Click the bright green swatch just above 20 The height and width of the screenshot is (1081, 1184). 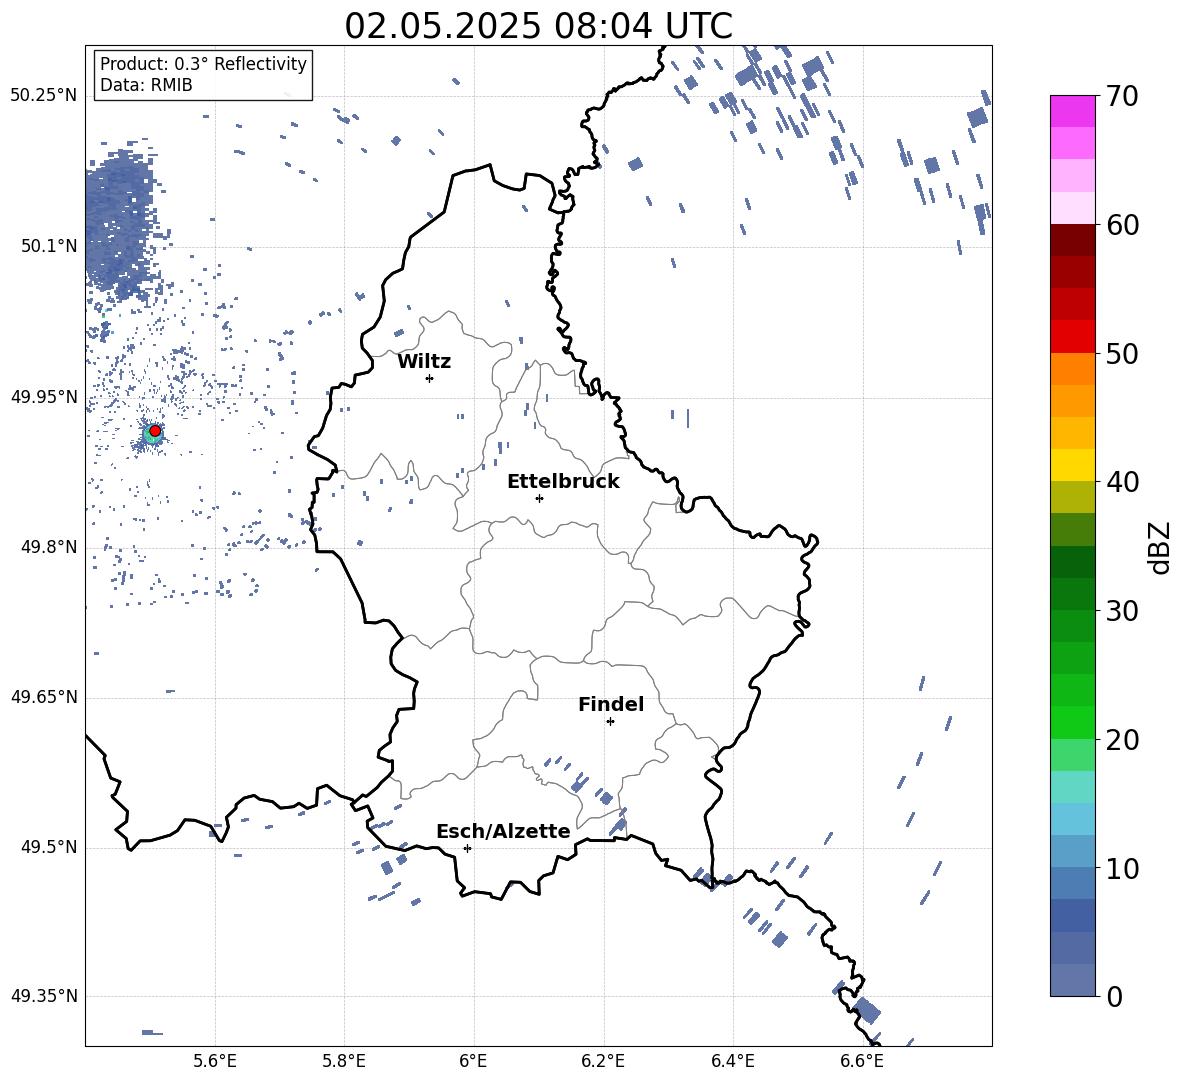1072,723
